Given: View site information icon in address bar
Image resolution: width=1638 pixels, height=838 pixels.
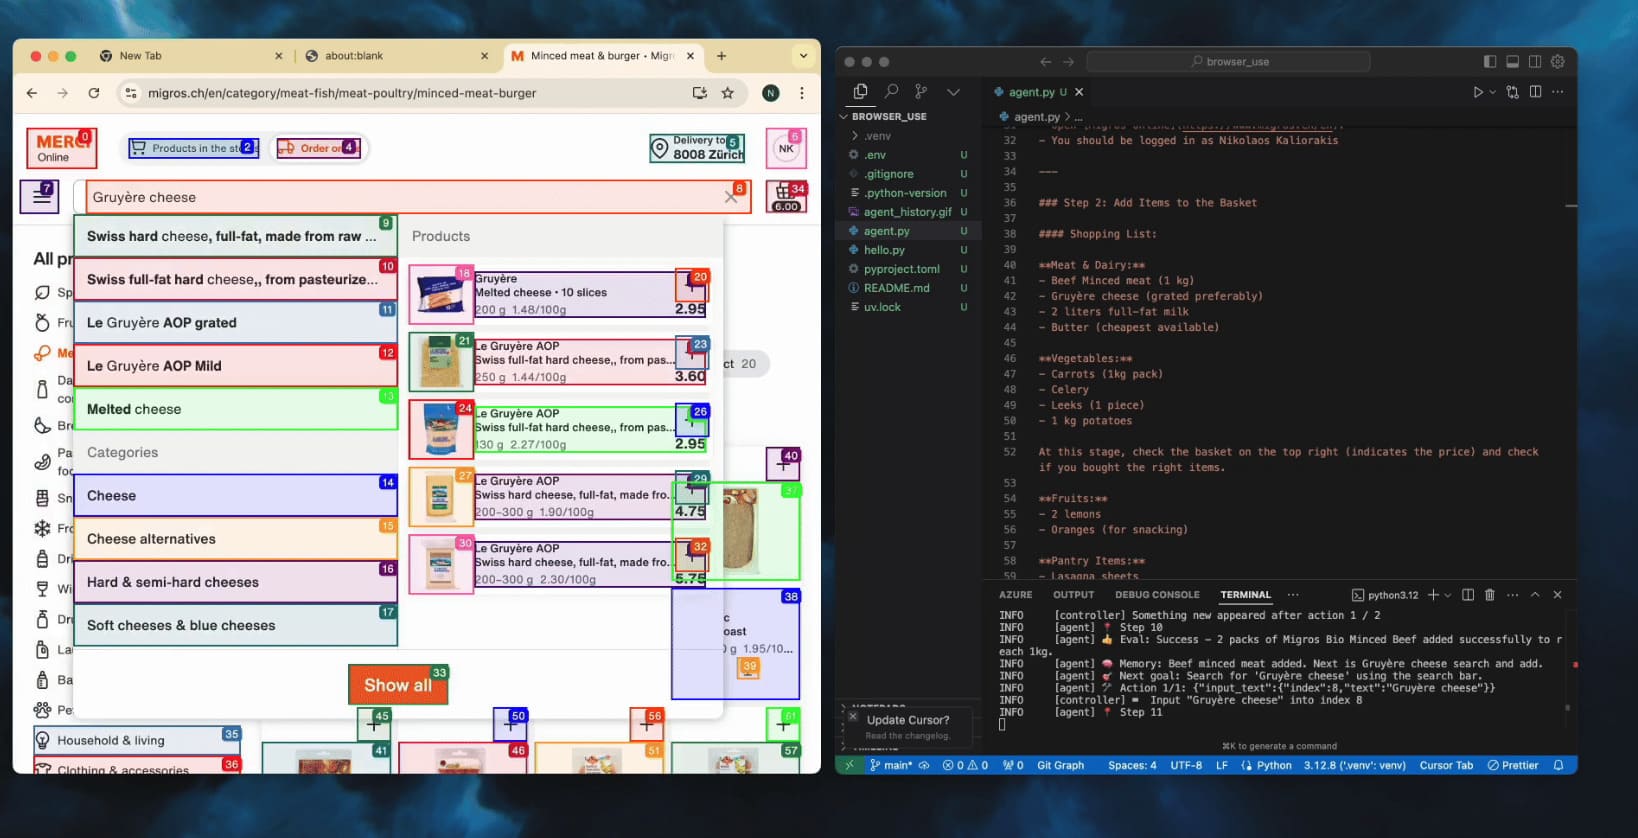Looking at the screenshot, I should tap(130, 93).
